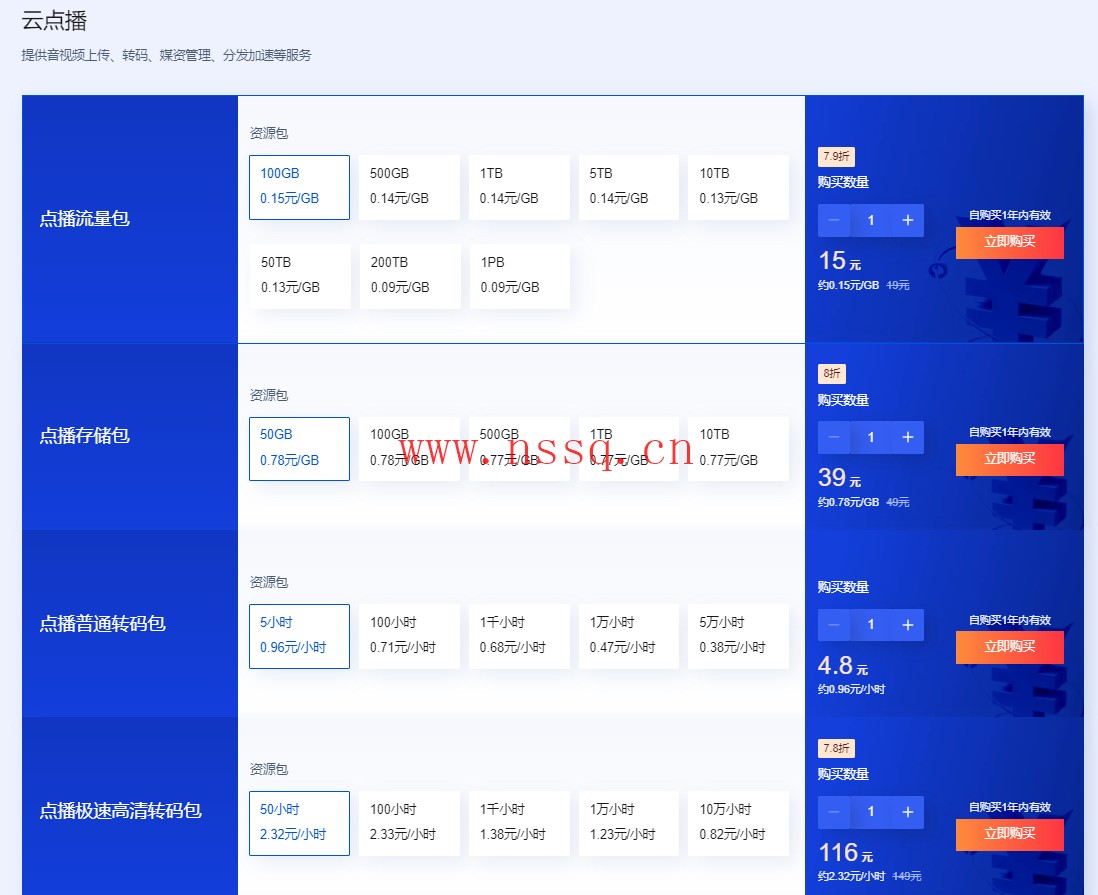1098x895 pixels.
Task: Choose the 1千小时 package at 1.38元/小时
Action: click(519, 824)
